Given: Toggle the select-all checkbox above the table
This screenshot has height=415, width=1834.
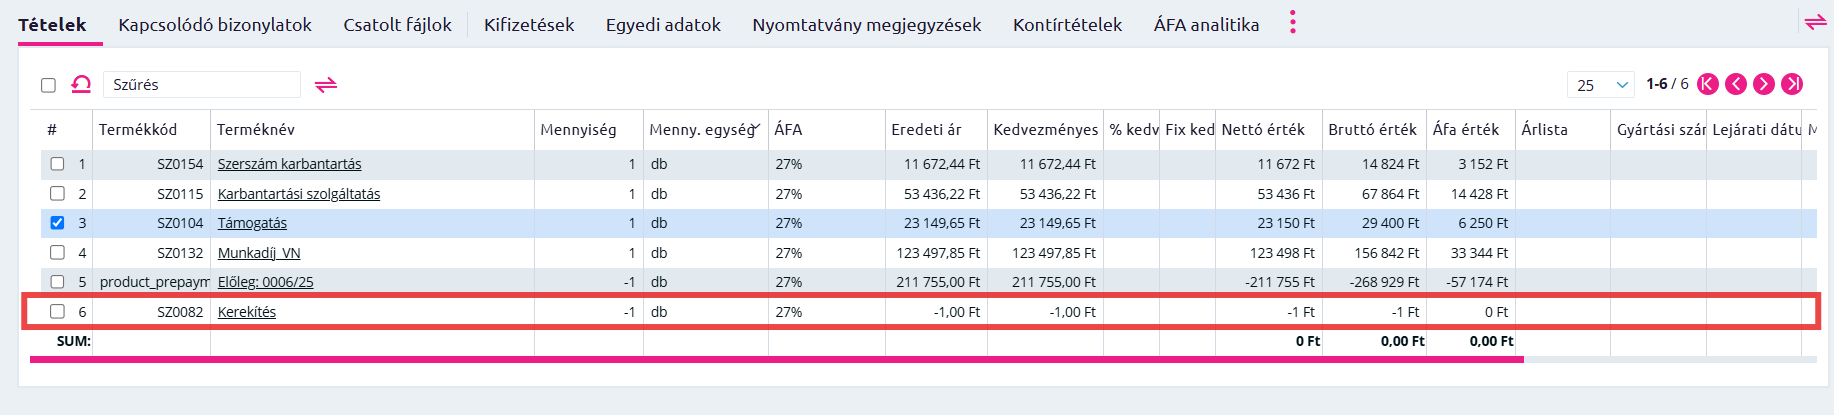Looking at the screenshot, I should click(x=48, y=85).
